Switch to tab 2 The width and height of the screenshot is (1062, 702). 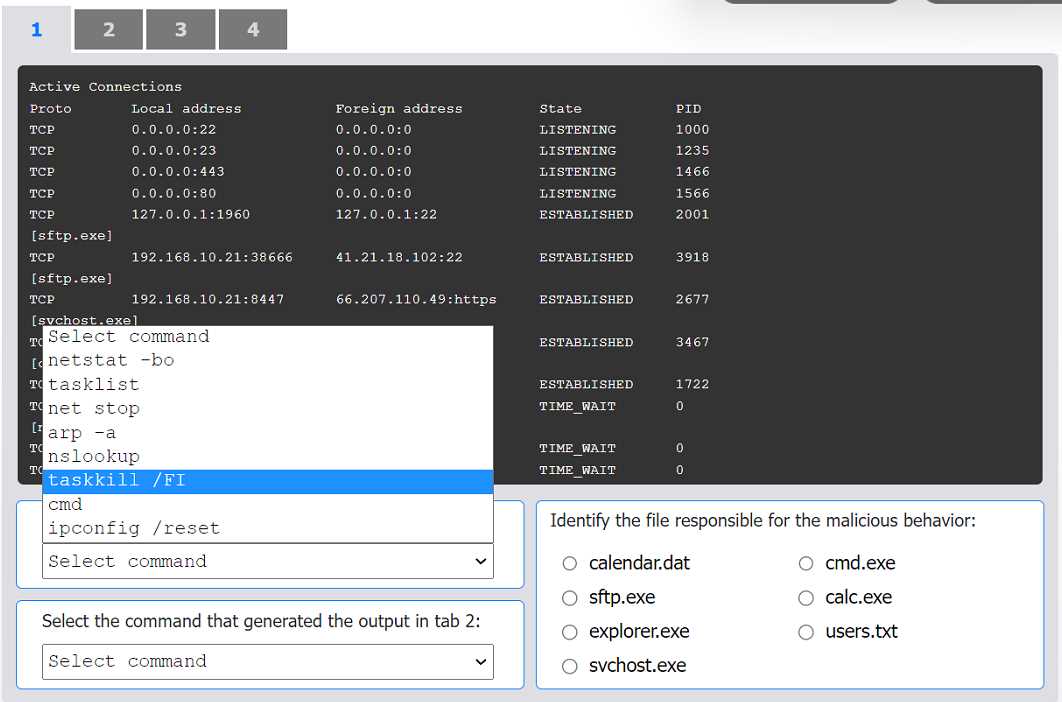(108, 29)
